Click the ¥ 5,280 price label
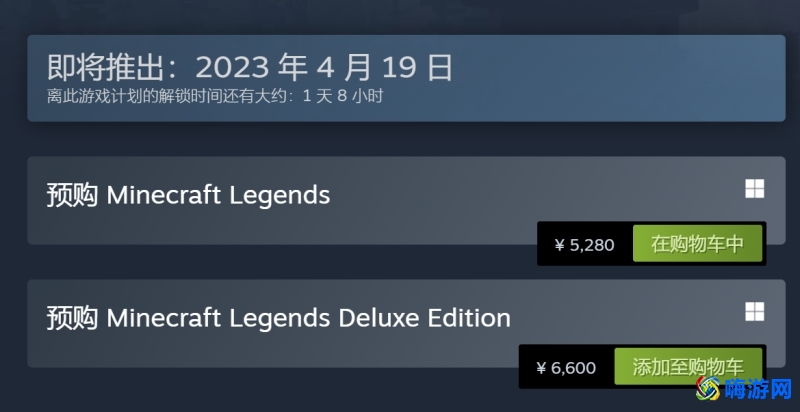Screen dimensions: 800x412 point(585,245)
